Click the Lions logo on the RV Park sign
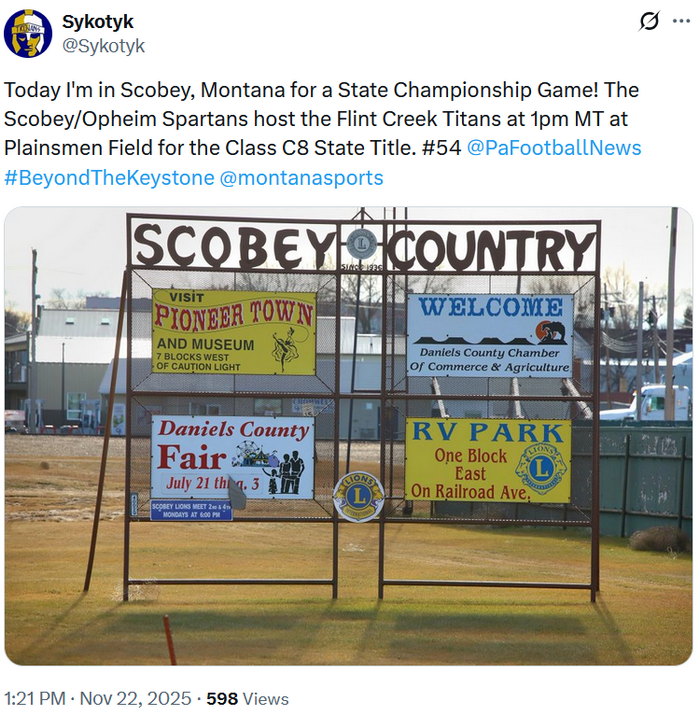Screen dimensions: 700x716 click(x=541, y=467)
